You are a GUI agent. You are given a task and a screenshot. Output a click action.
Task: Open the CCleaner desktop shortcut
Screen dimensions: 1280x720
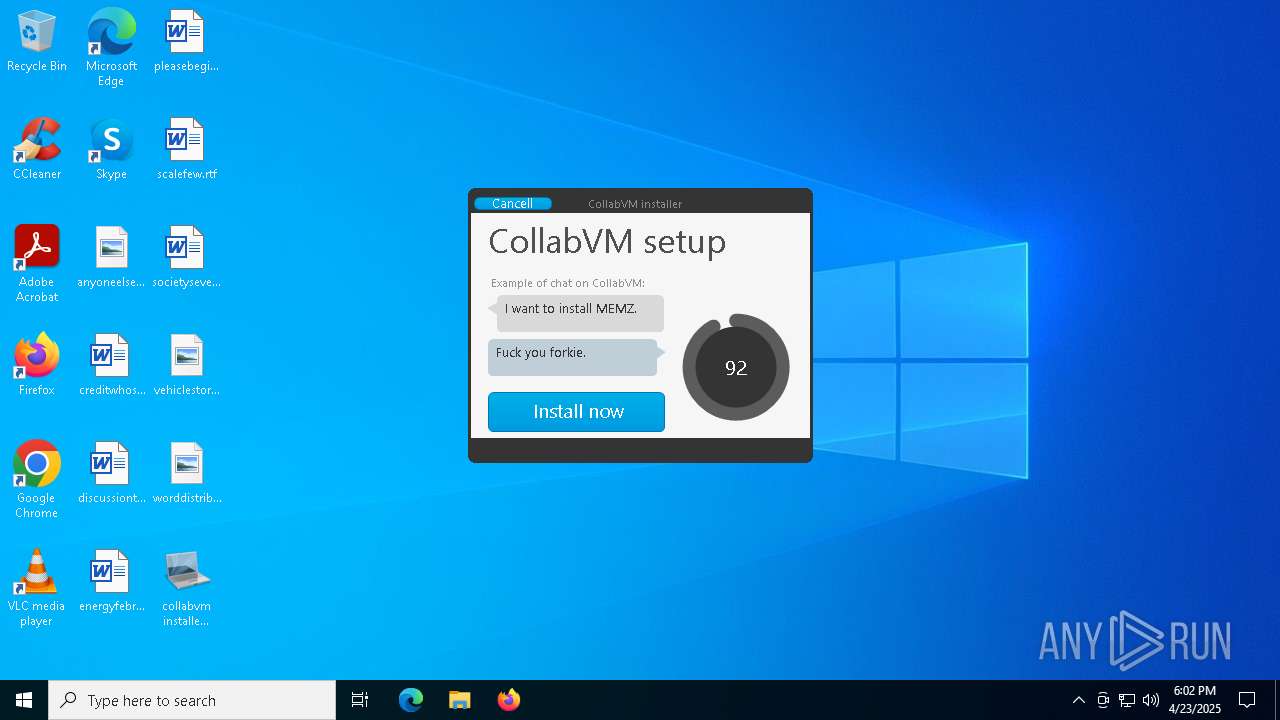click(x=37, y=150)
